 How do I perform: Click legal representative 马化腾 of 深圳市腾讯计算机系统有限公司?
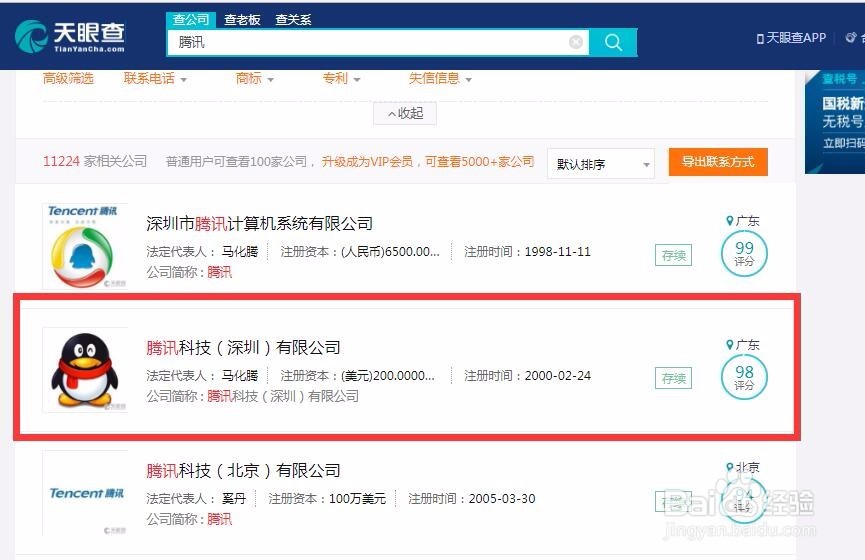[x=240, y=252]
